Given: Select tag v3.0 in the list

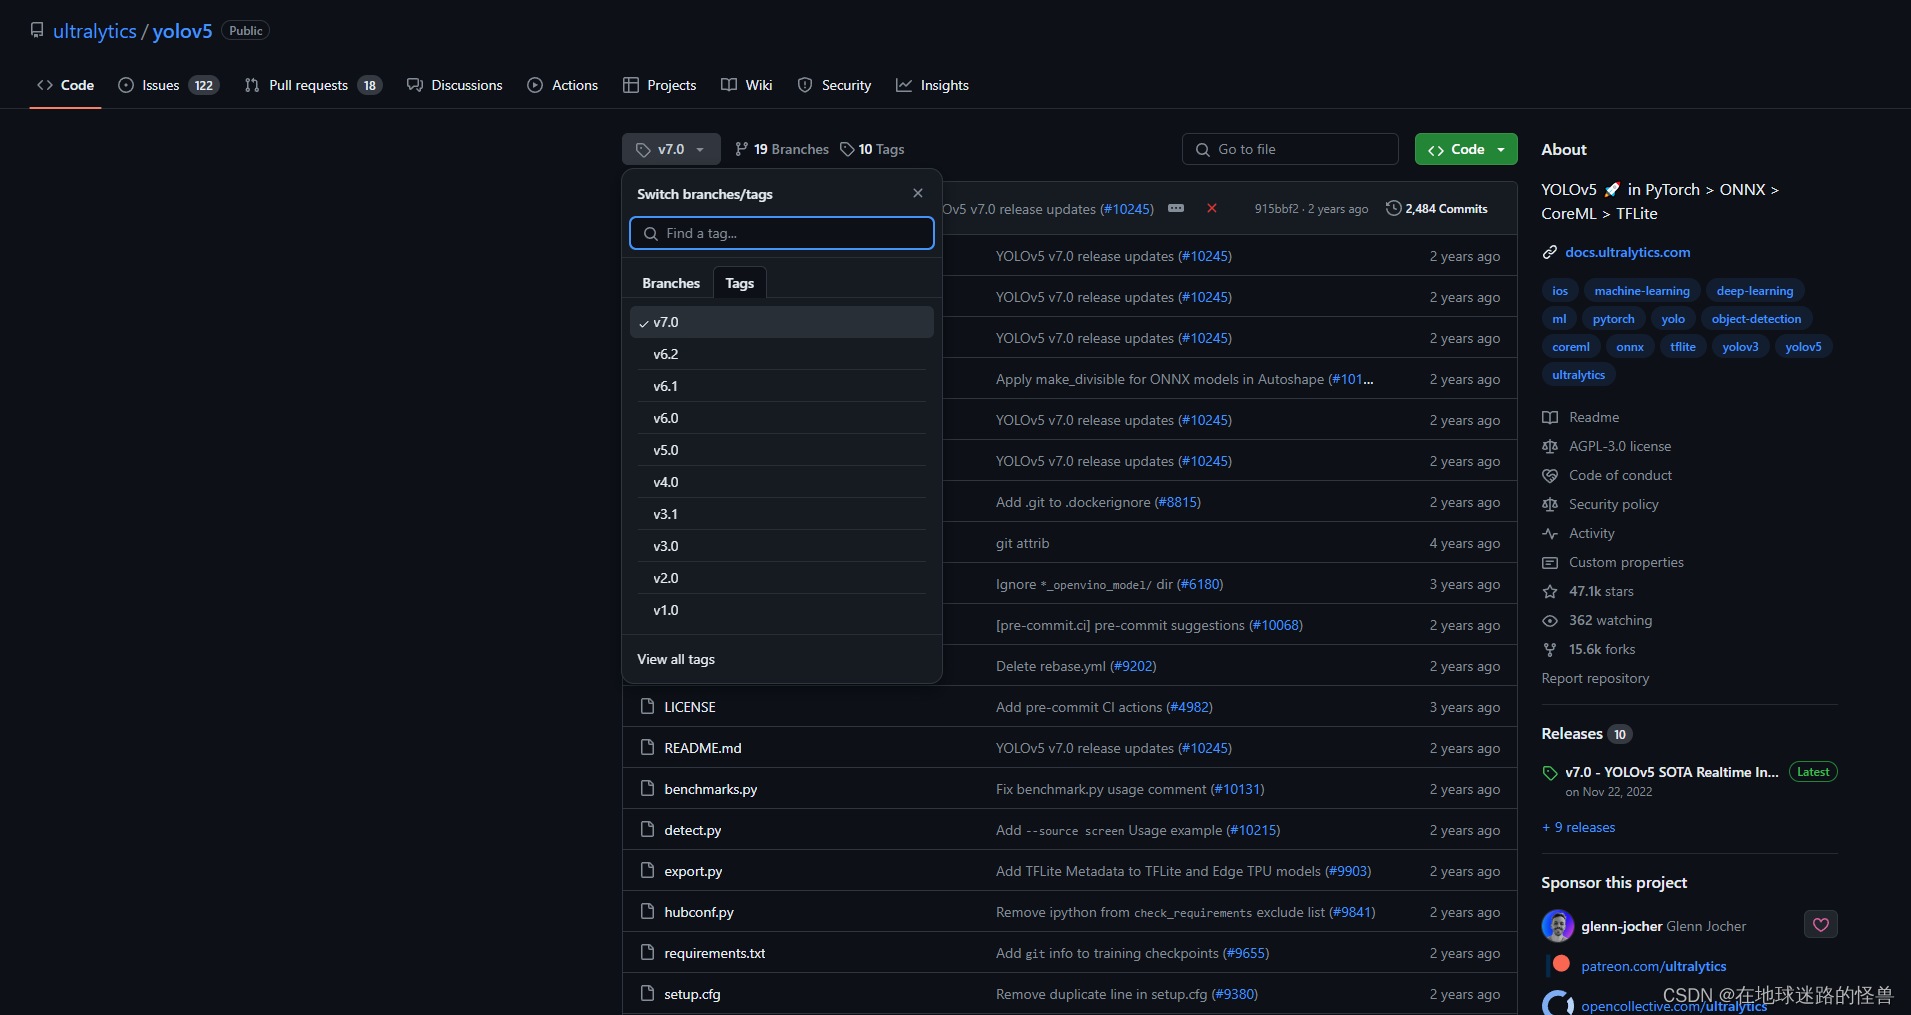Looking at the screenshot, I should point(781,546).
